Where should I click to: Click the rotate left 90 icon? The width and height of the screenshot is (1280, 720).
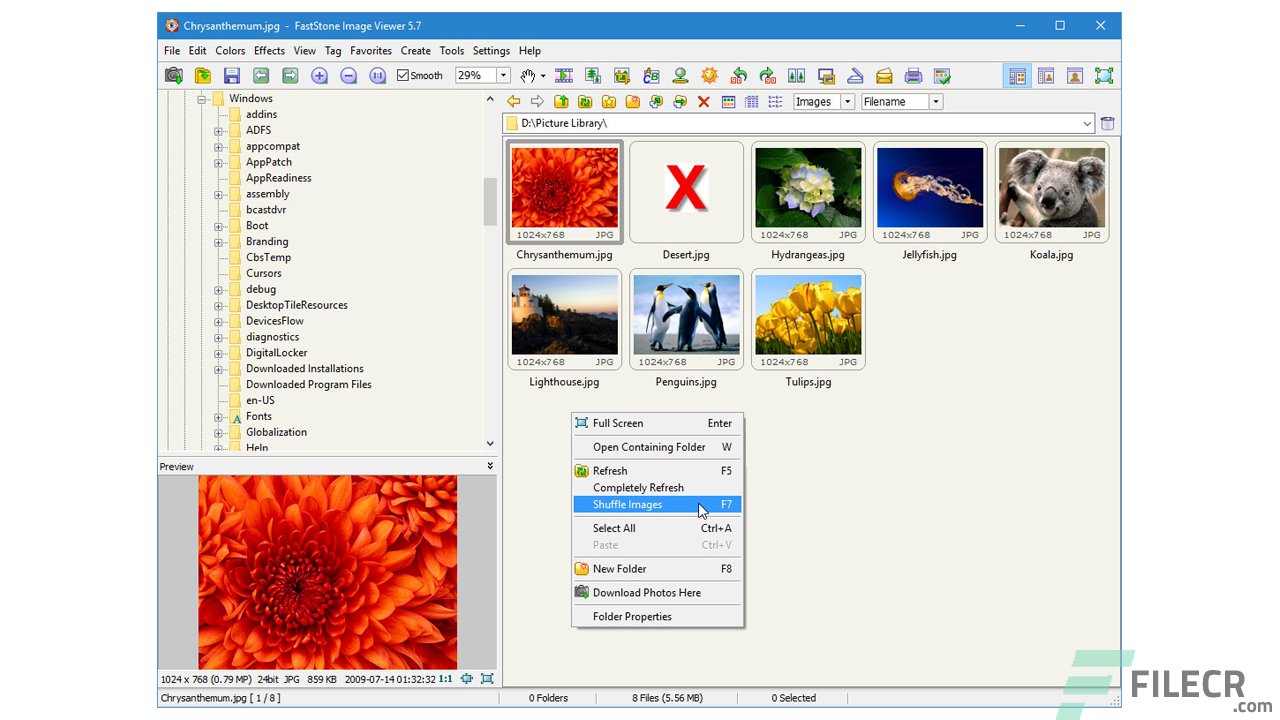click(739, 75)
